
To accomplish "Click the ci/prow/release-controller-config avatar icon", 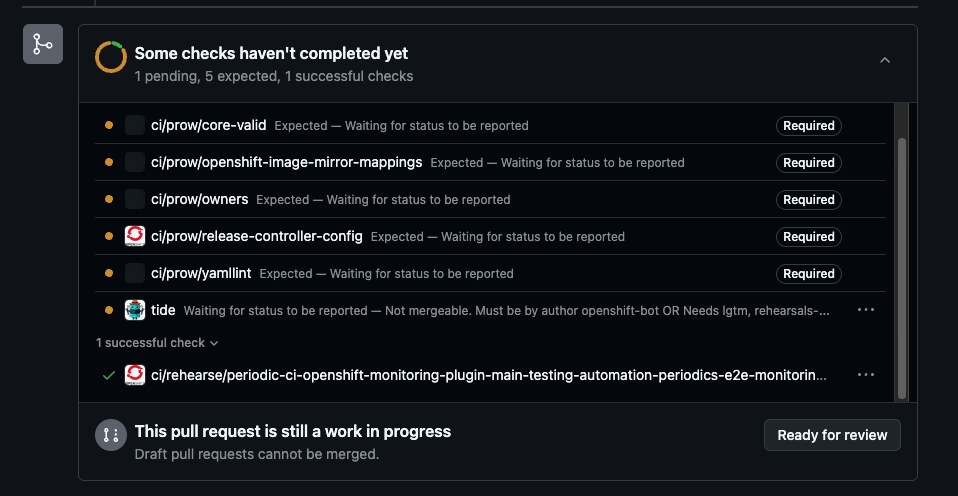I will [x=135, y=237].
